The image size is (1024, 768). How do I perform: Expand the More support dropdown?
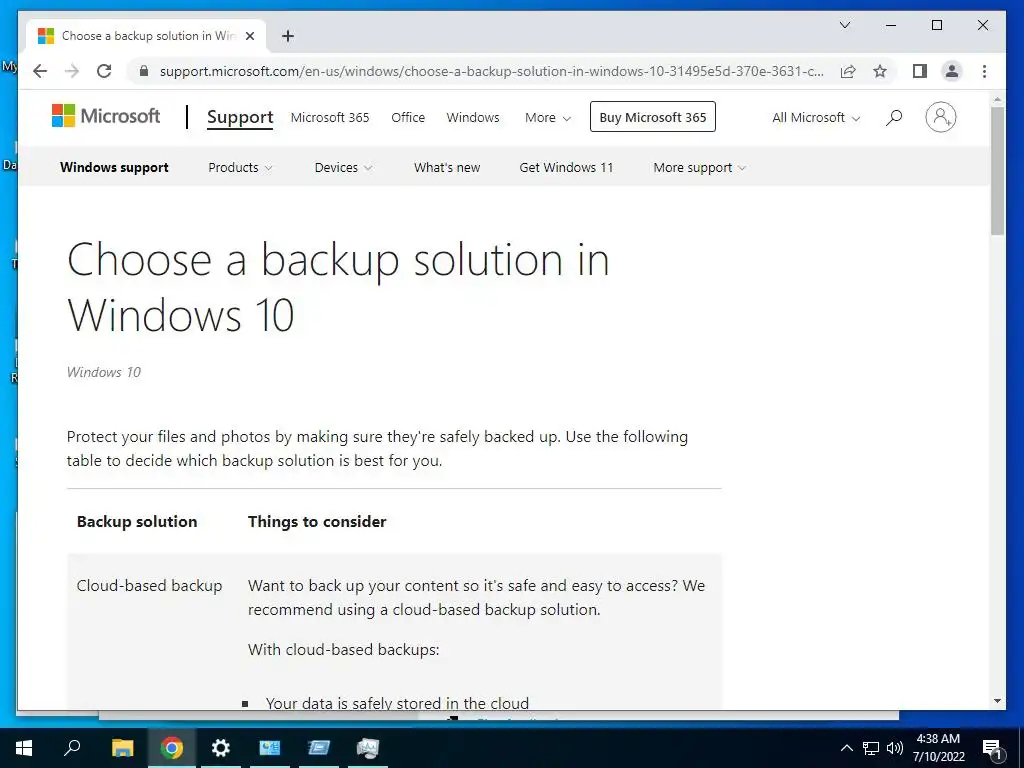(x=699, y=167)
